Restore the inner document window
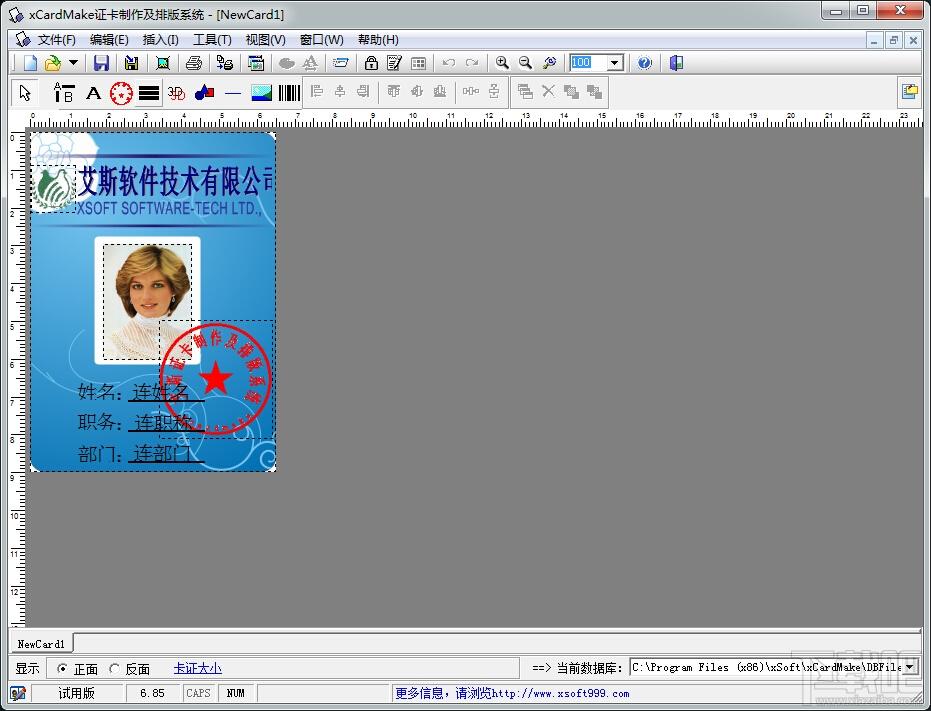 click(893, 40)
